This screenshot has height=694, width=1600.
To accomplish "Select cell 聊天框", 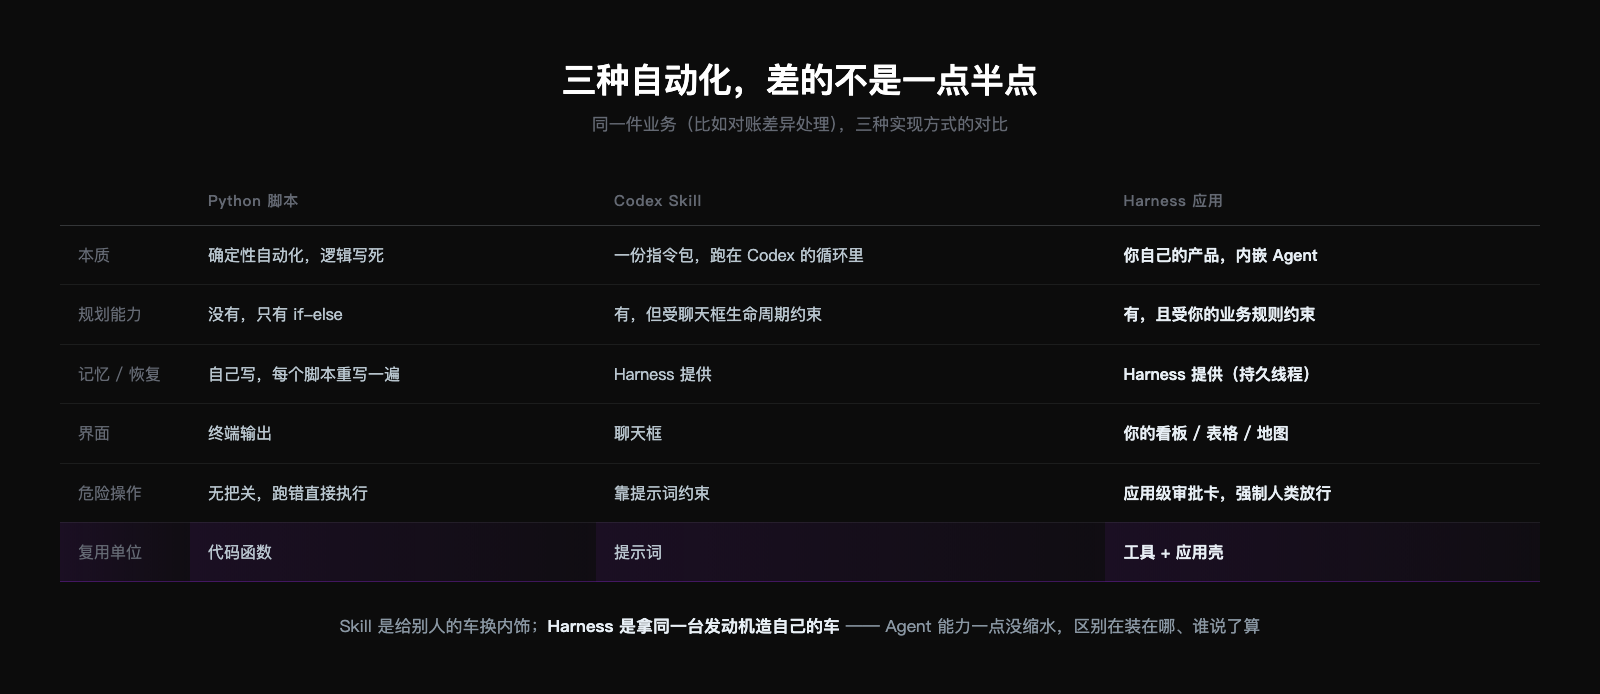I will tap(638, 433).
